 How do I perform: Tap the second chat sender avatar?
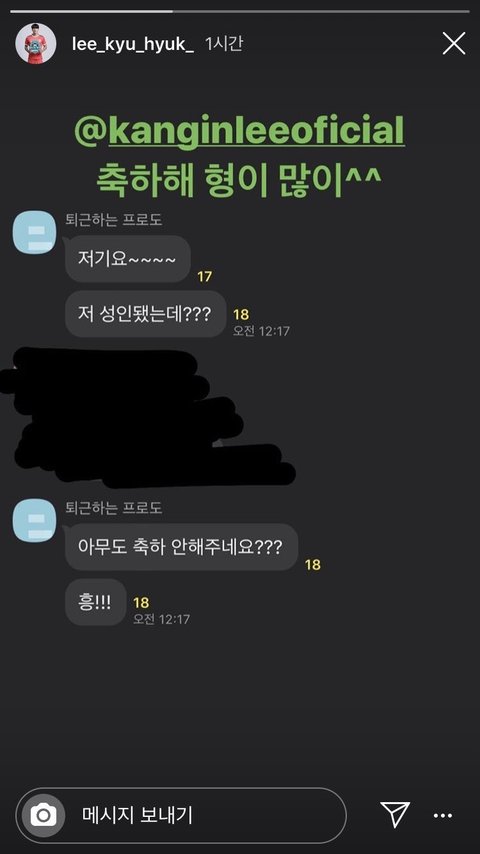coord(34,521)
